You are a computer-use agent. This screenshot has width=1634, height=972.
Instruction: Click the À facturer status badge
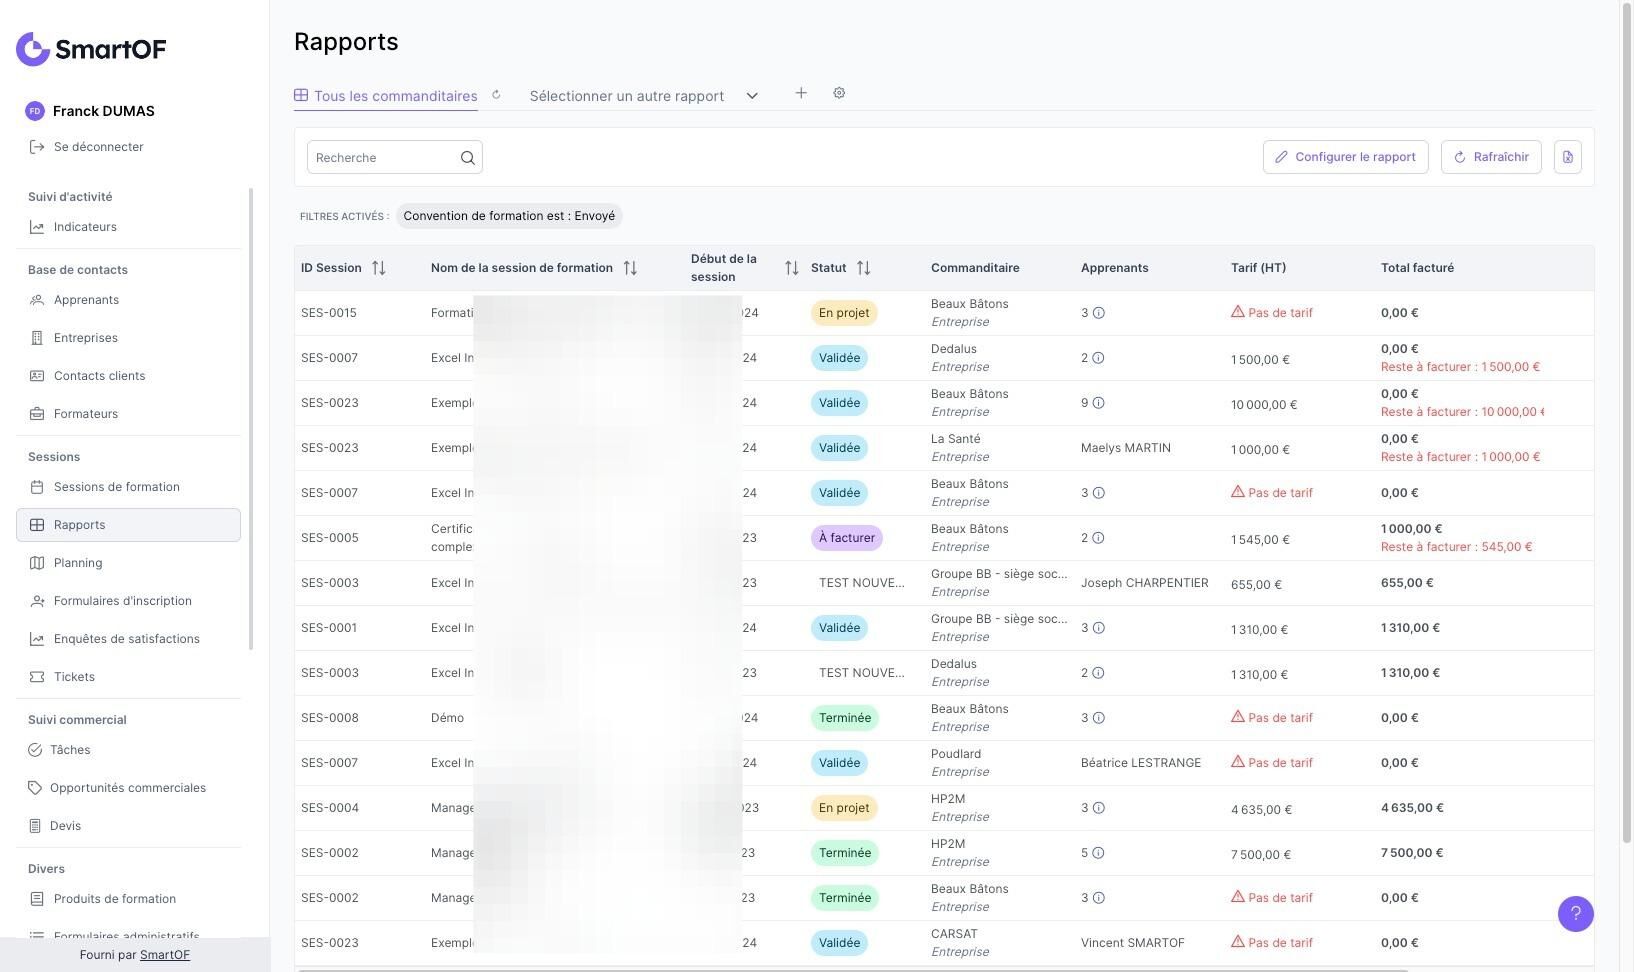847,538
